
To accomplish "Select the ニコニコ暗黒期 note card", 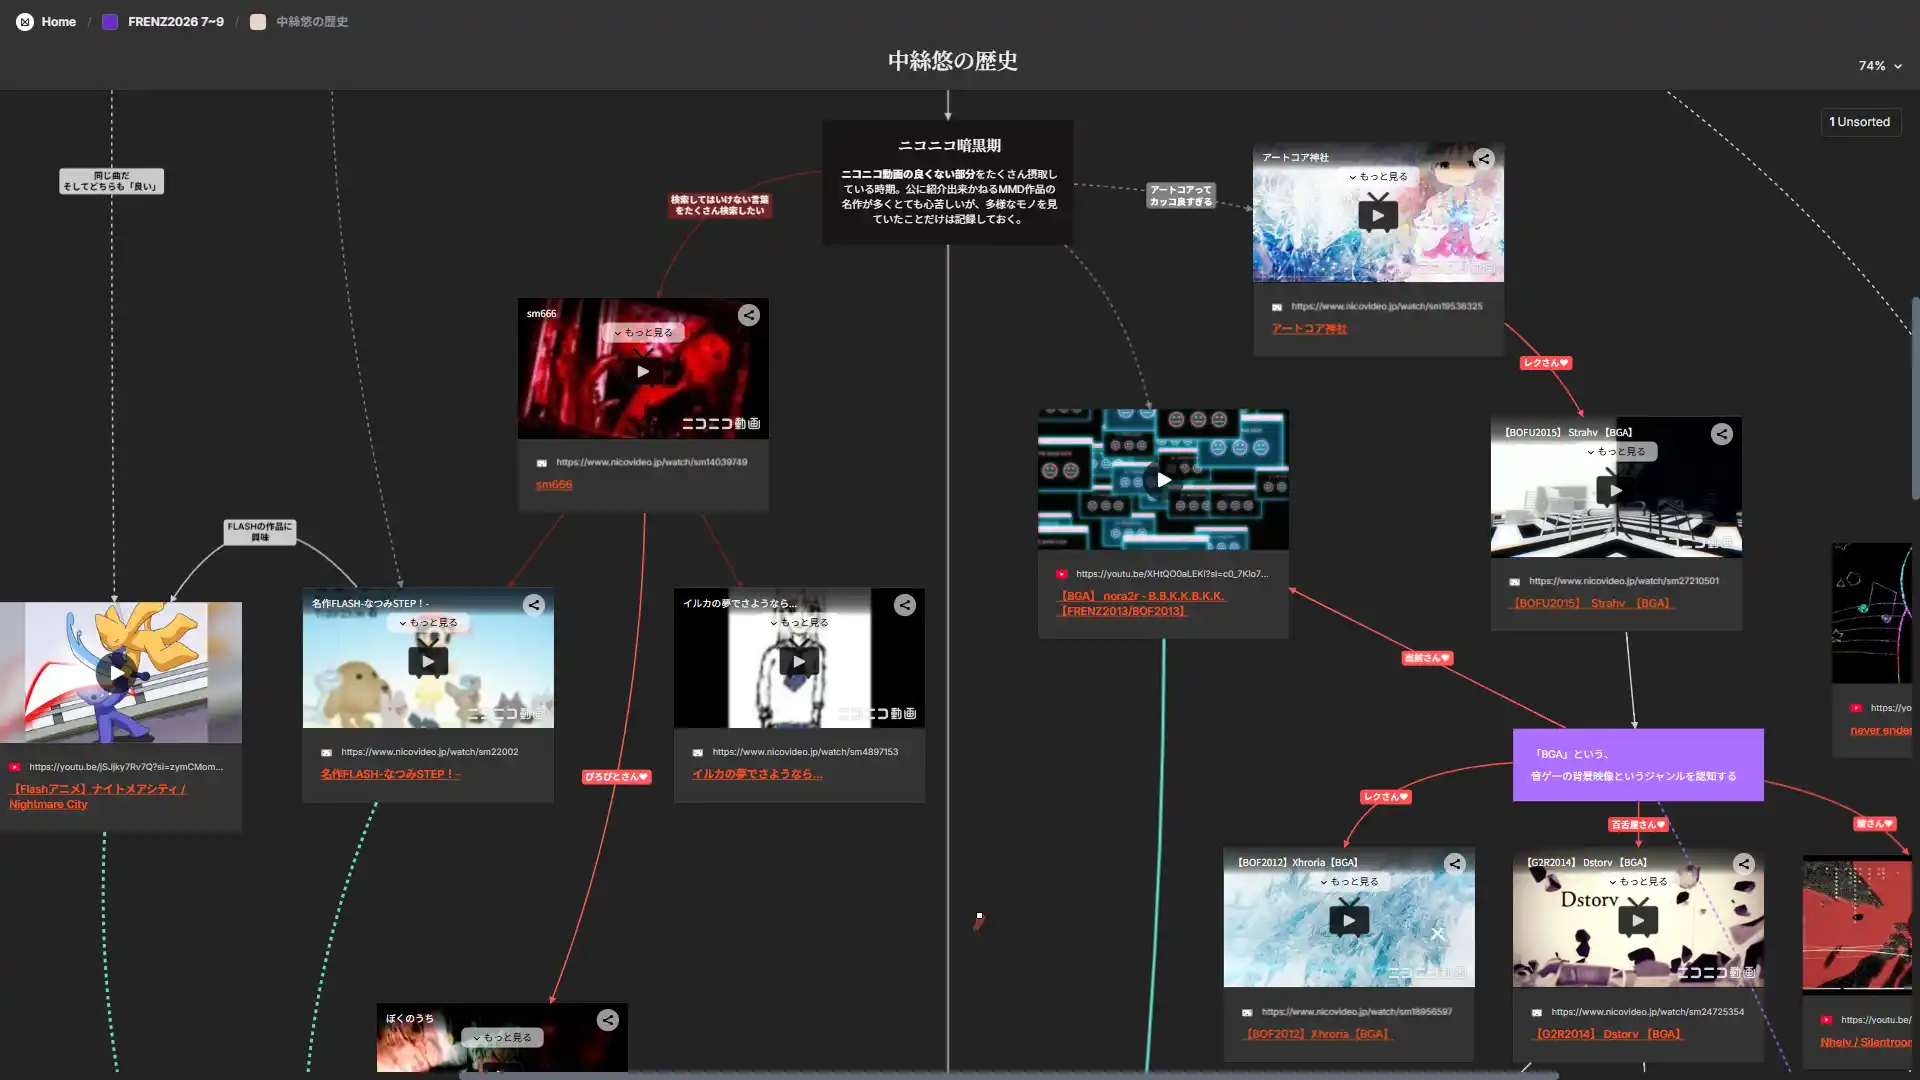I will (948, 182).
